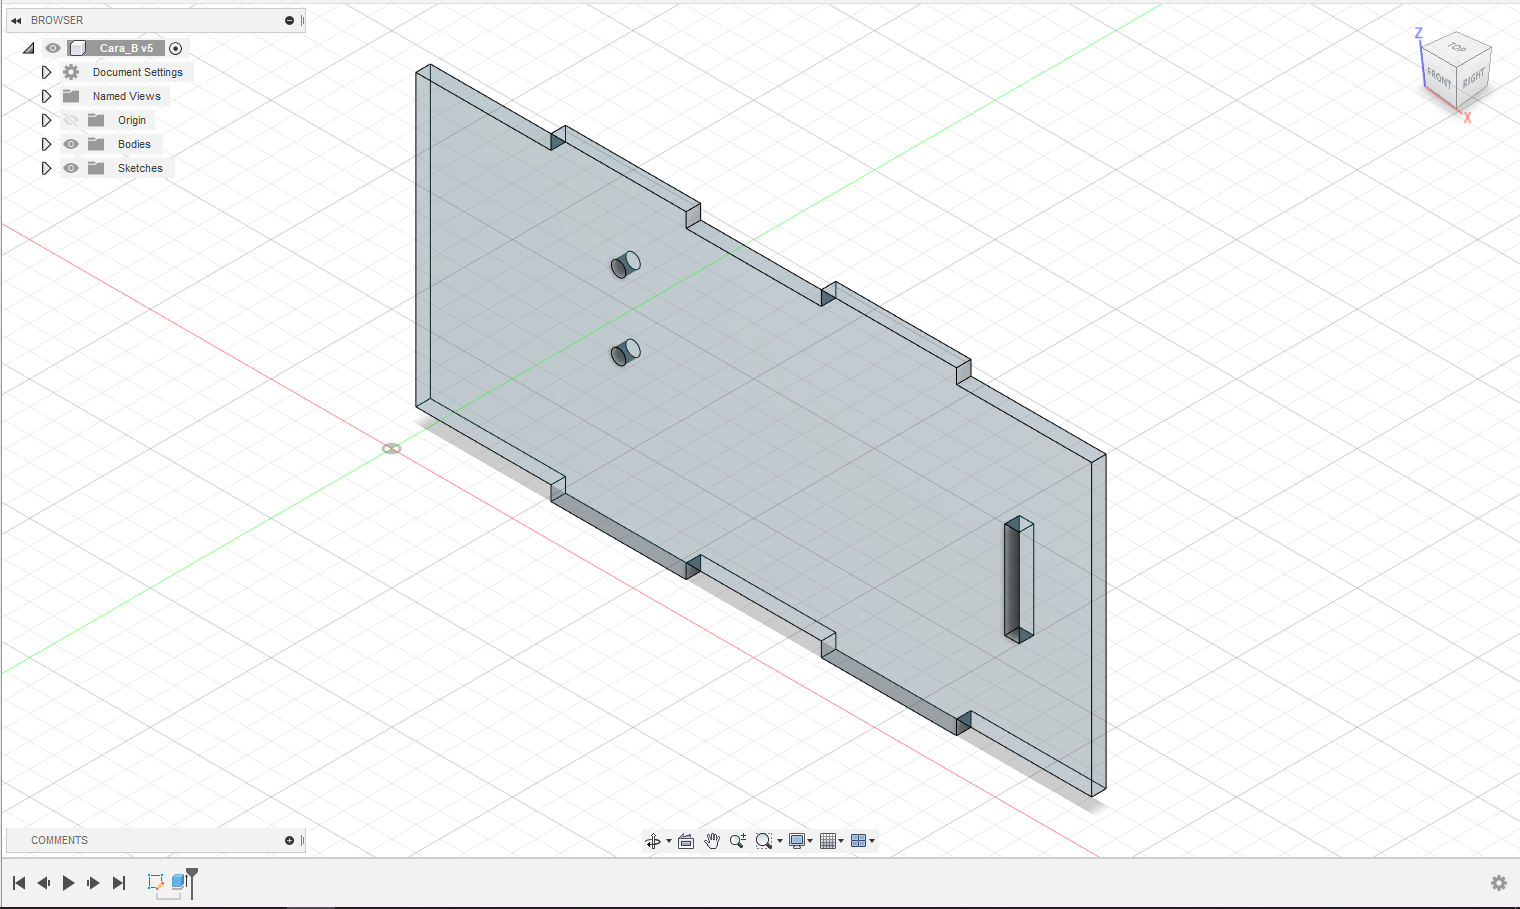
Task: Click the BROWSER panel resize handle
Action: pyautogui.click(x=302, y=20)
